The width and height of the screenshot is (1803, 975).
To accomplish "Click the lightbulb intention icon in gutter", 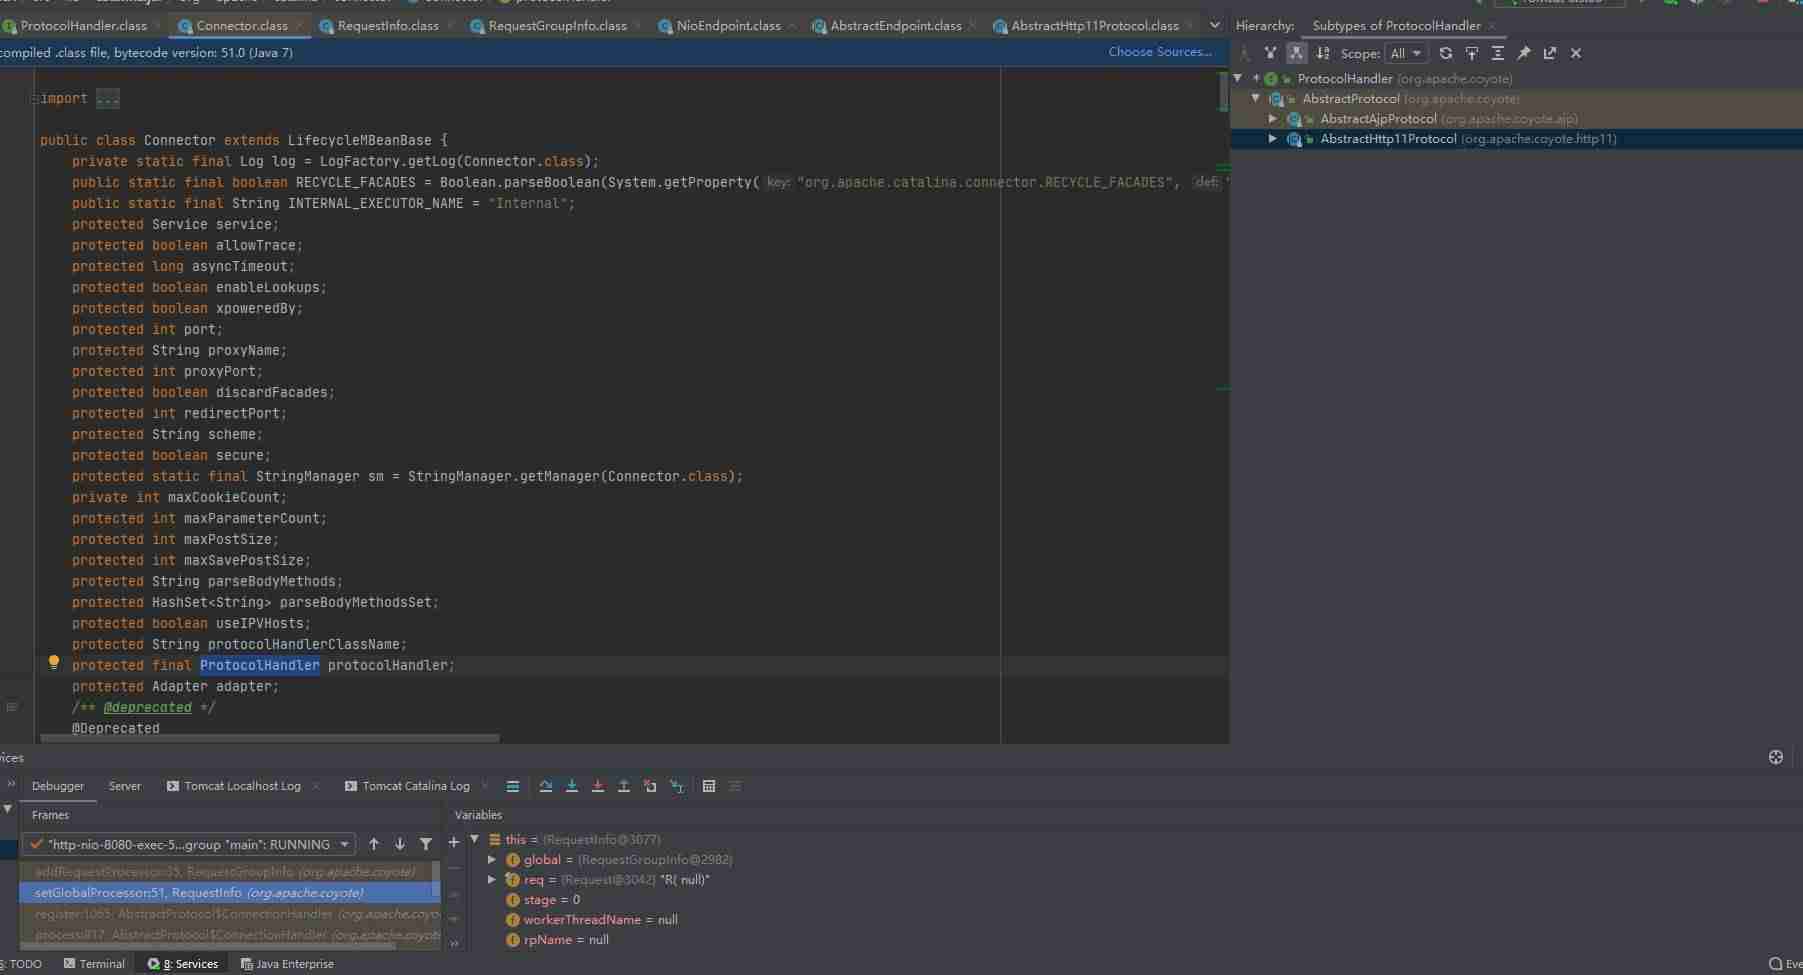I will [54, 662].
